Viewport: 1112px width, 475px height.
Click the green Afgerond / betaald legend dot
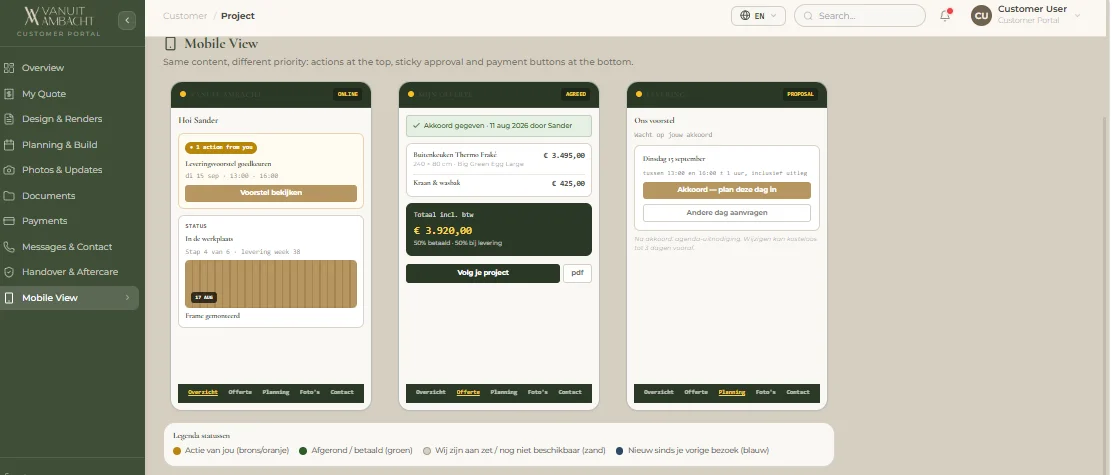pyautogui.click(x=303, y=451)
